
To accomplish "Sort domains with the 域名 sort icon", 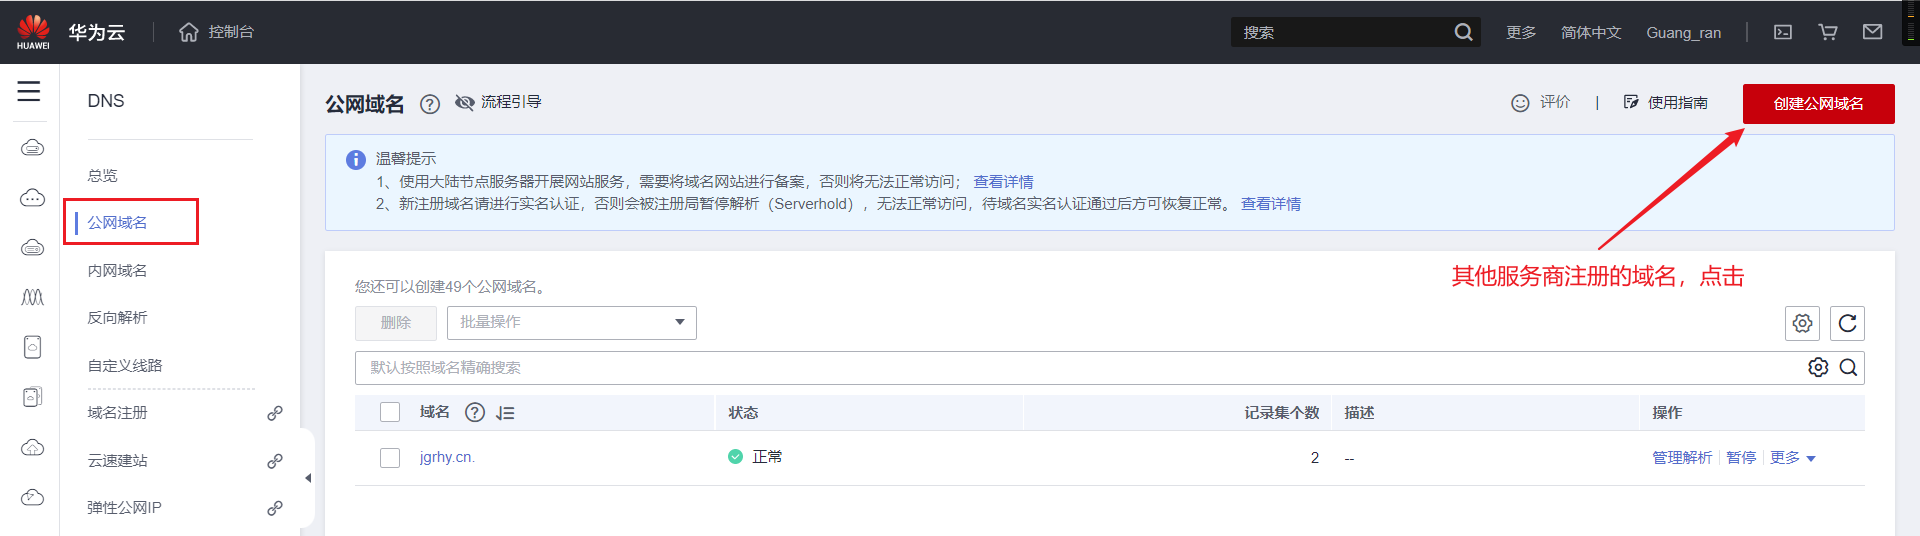I will [505, 413].
